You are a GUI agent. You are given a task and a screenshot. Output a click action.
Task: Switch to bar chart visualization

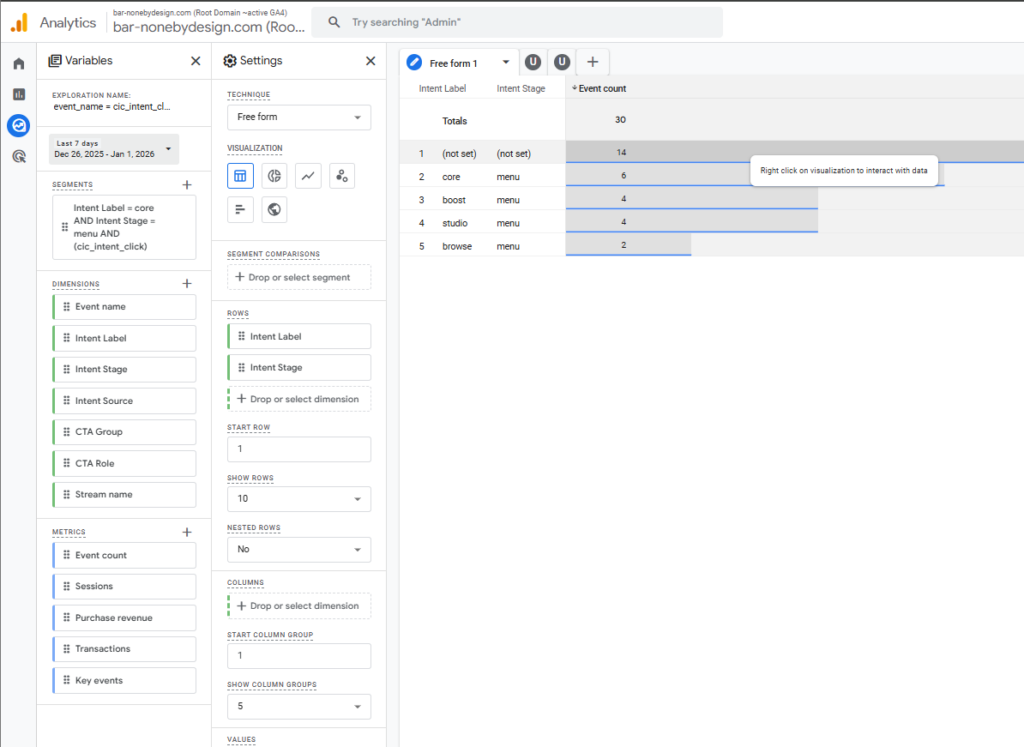240,209
